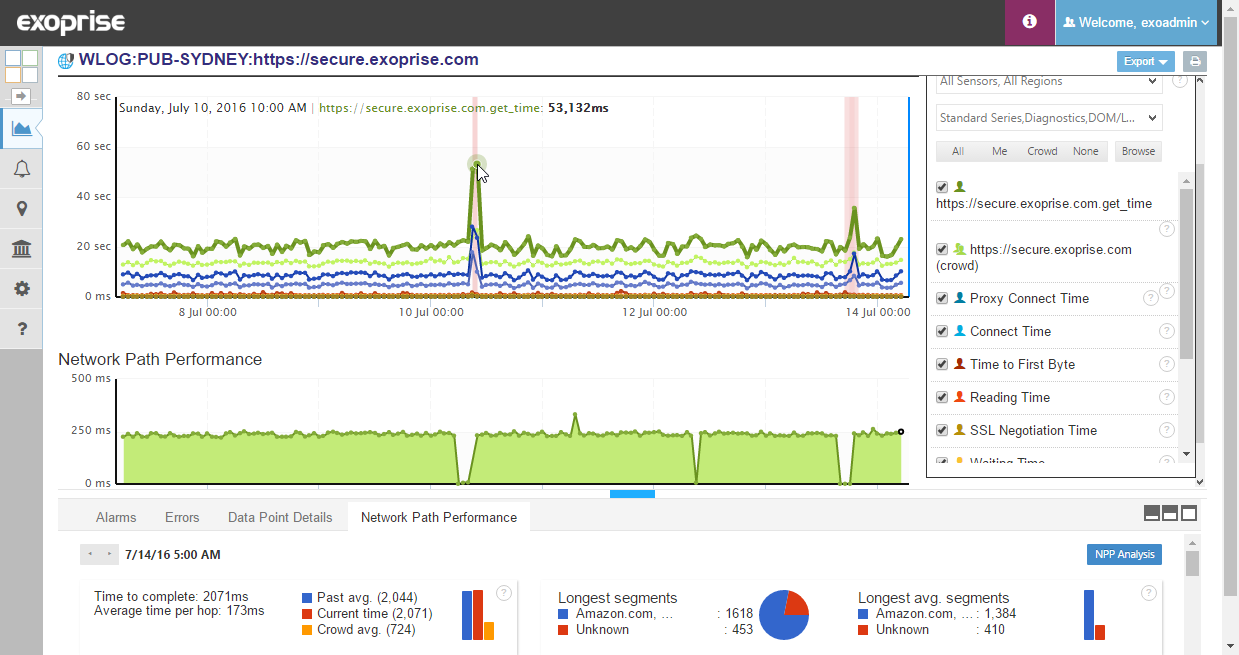The image size is (1239, 655).
Task: Click the purple info icon in header
Action: pos(1029,22)
